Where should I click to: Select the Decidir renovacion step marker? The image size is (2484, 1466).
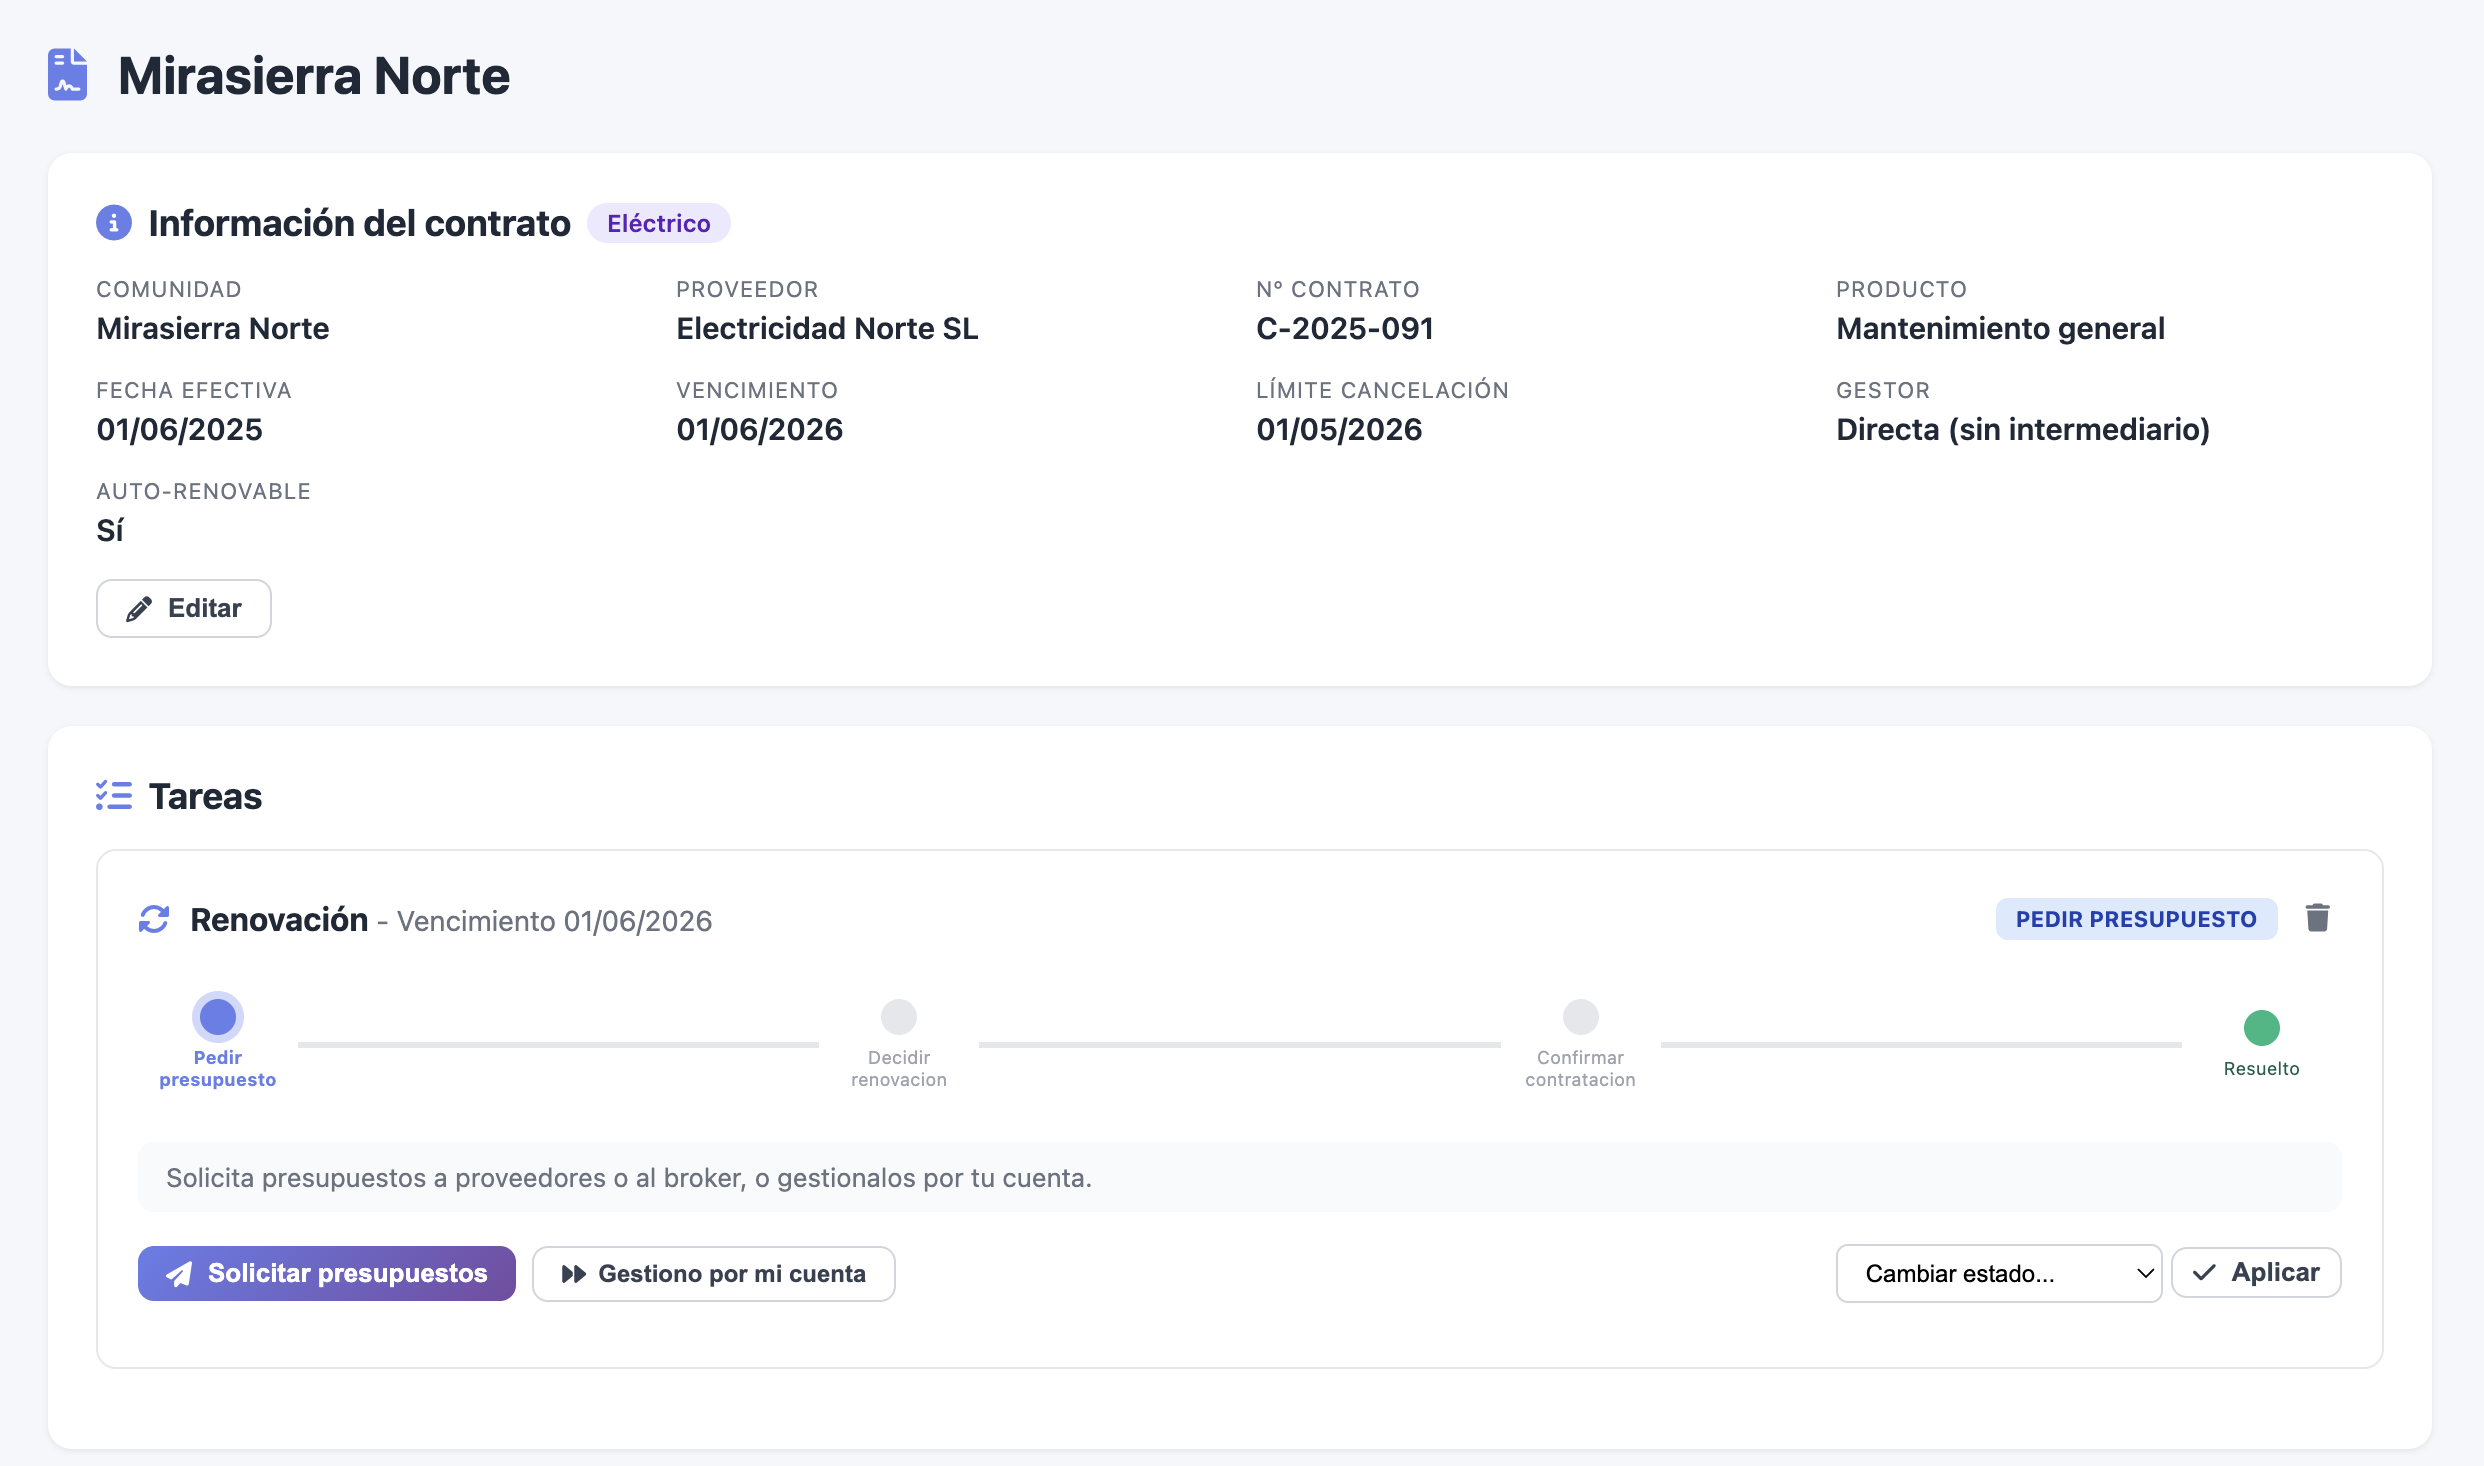coord(899,1017)
